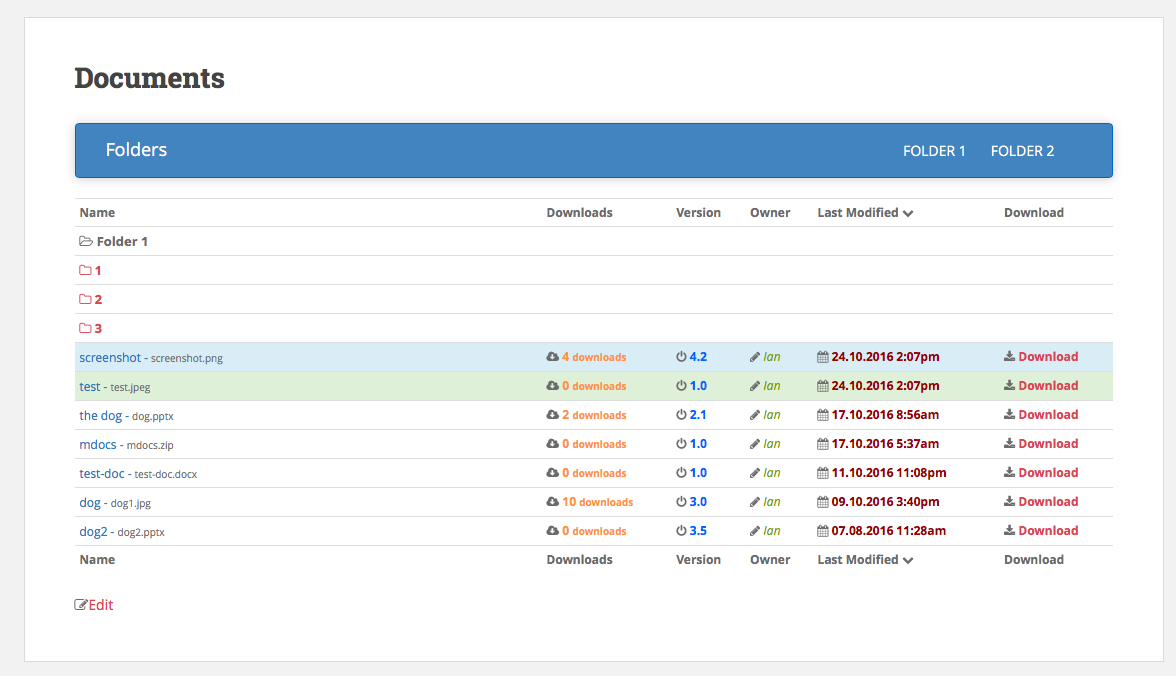This screenshot has height=676, width=1176.
Task: Download test-doc.docx via its Download link
Action: click(x=1048, y=473)
